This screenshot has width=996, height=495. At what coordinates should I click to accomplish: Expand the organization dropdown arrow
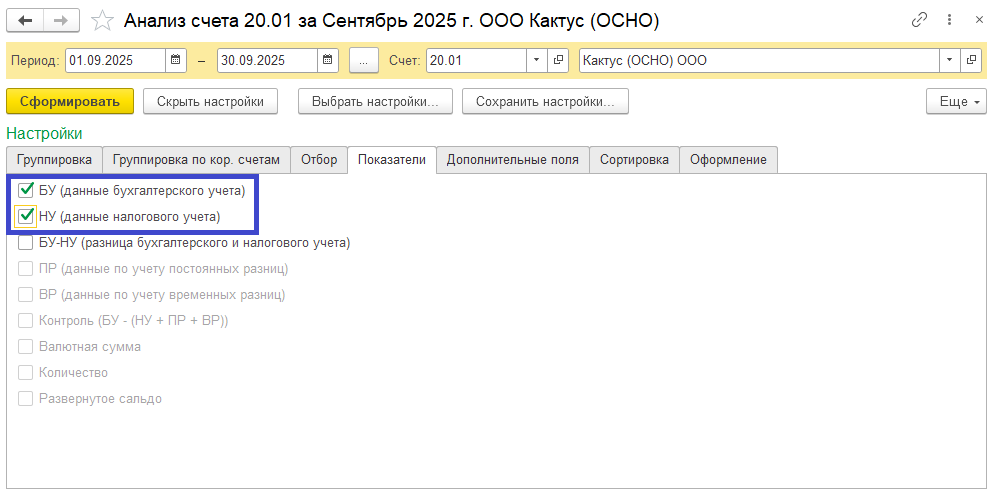(x=950, y=60)
